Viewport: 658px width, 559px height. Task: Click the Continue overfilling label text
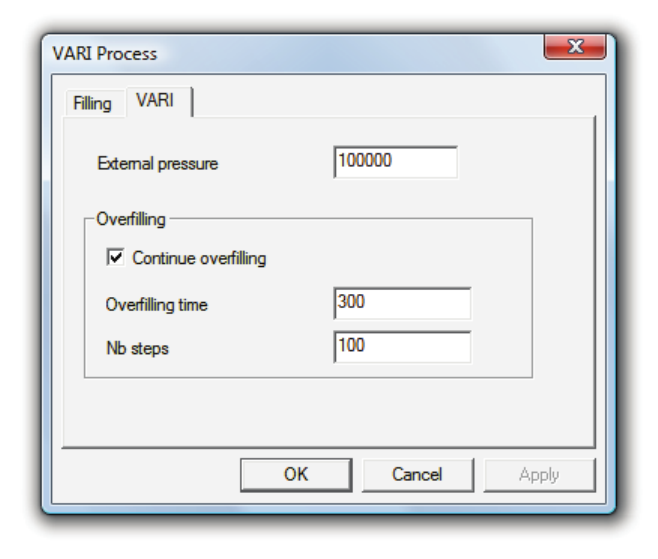pyautogui.click(x=199, y=258)
